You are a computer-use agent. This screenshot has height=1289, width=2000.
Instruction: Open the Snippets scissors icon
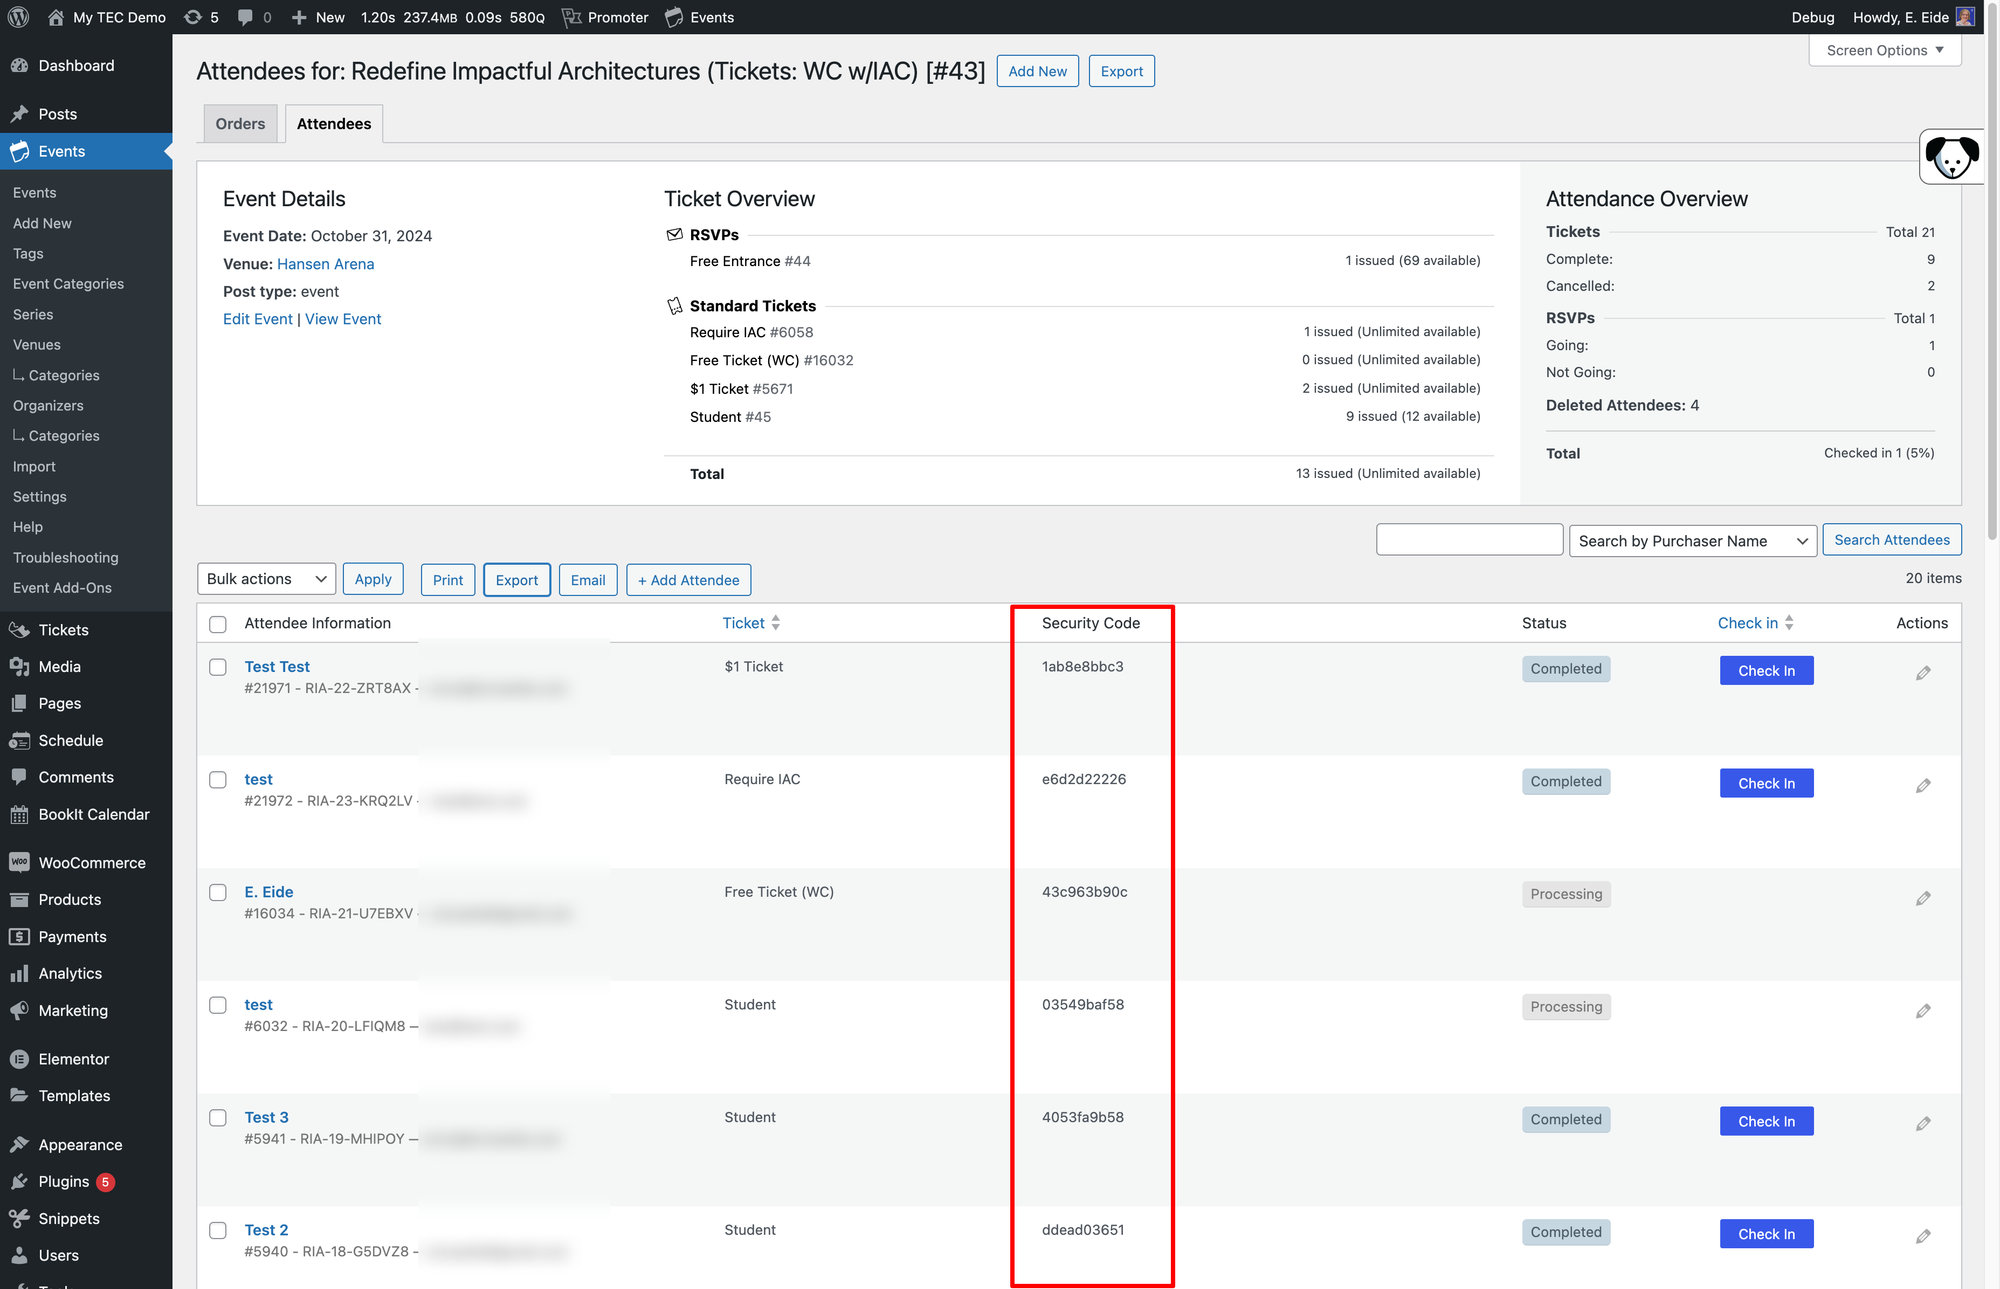(19, 1219)
